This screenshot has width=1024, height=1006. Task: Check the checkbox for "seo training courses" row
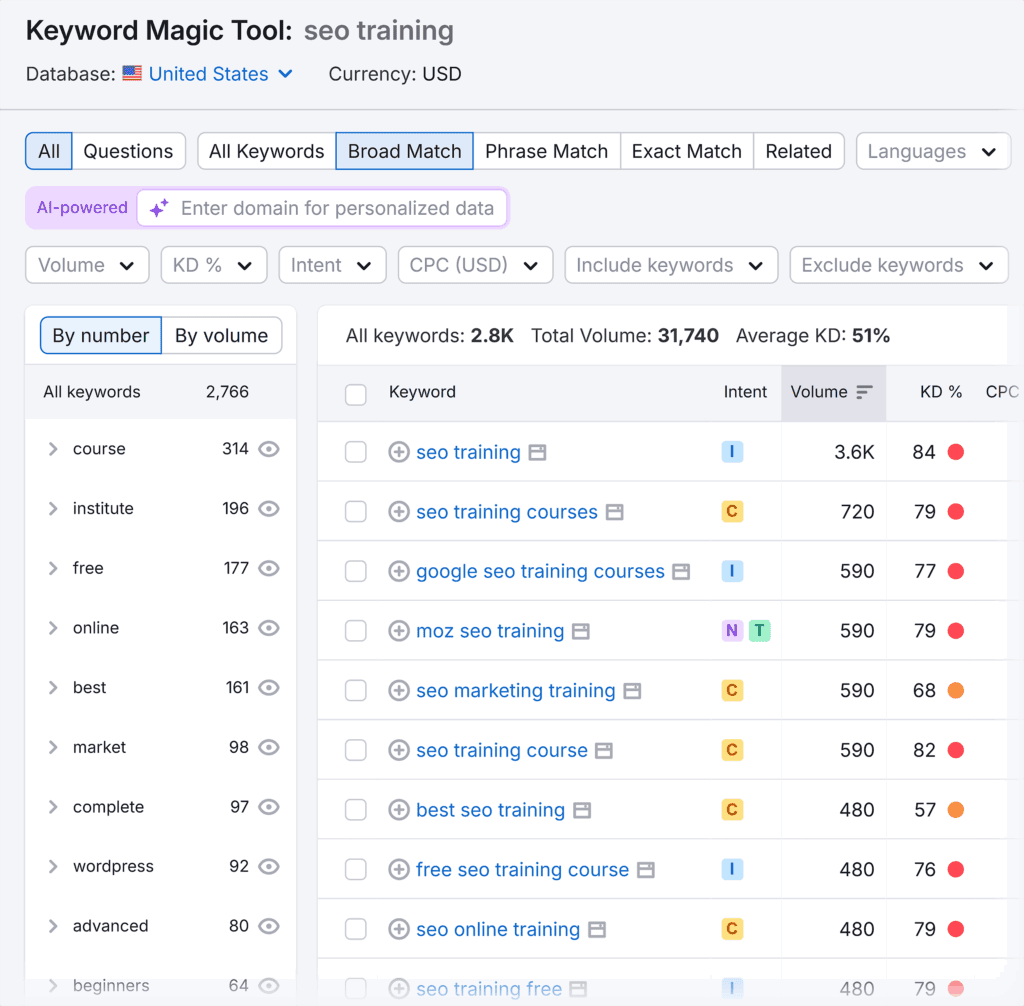[356, 511]
